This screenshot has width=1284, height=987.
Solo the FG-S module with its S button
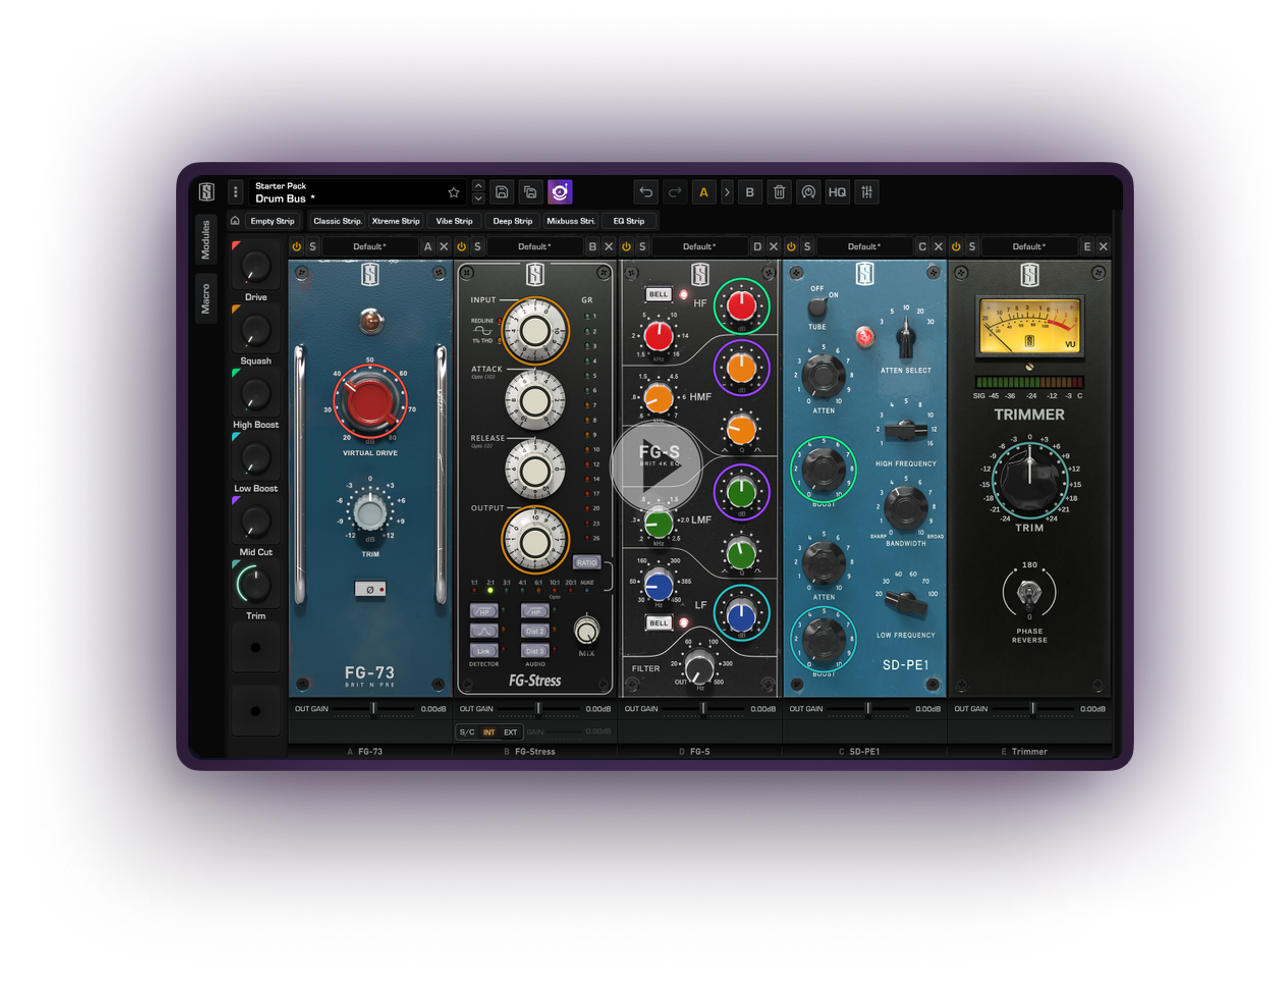(x=642, y=247)
